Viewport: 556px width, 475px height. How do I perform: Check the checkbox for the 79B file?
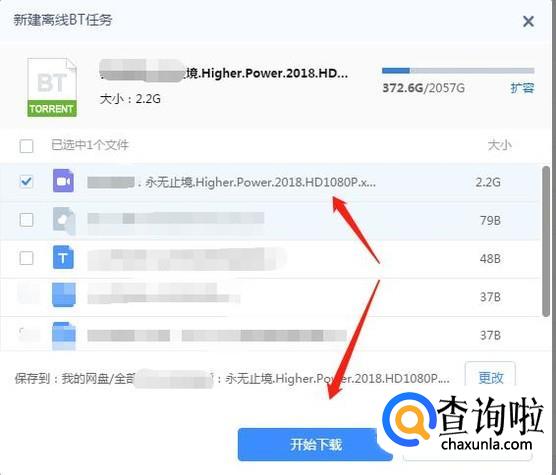[x=27, y=220]
